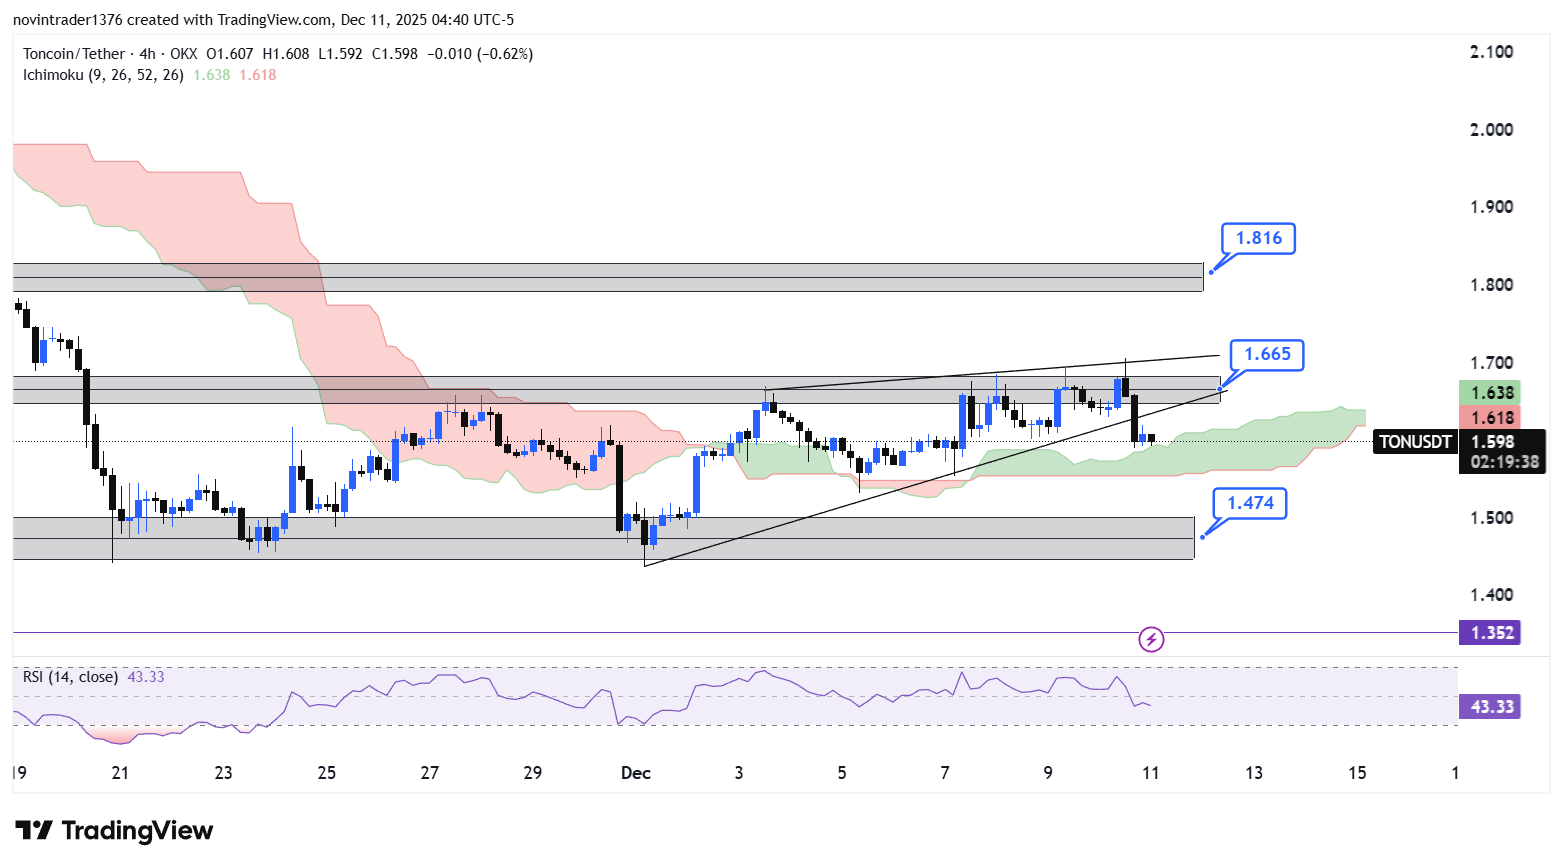Click the purple 1.352 price axis tag
The height and width of the screenshot is (868, 1563).
1491,633
